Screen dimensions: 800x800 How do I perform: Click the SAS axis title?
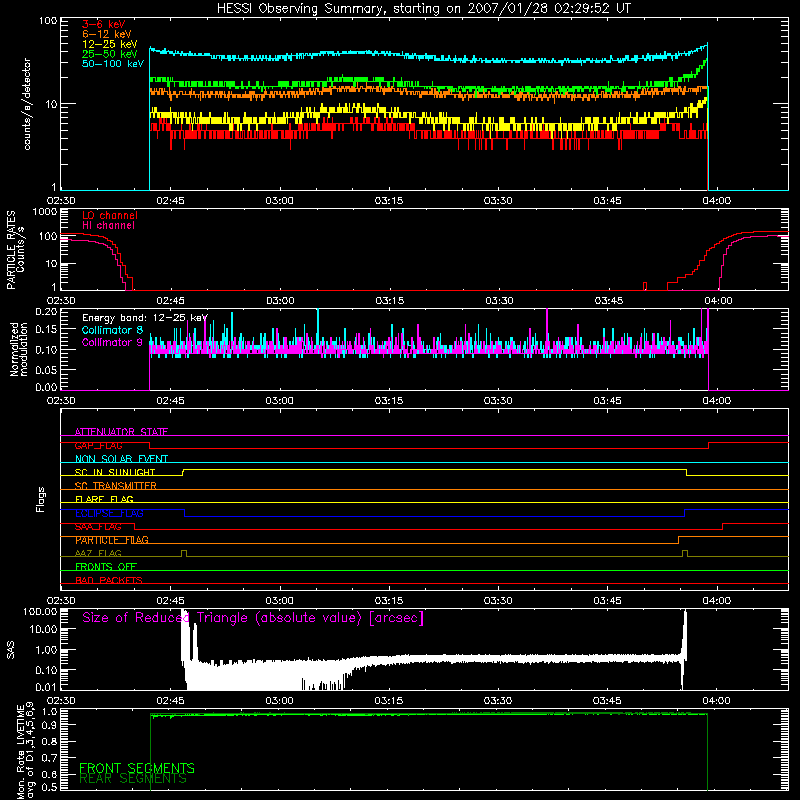[10, 649]
